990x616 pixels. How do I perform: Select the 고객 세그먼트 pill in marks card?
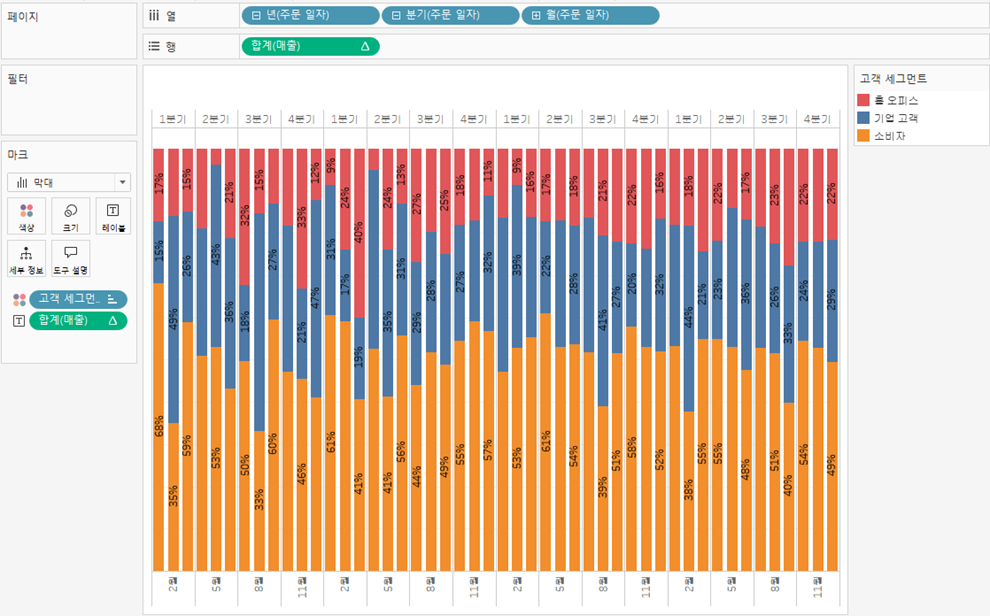click(x=78, y=299)
